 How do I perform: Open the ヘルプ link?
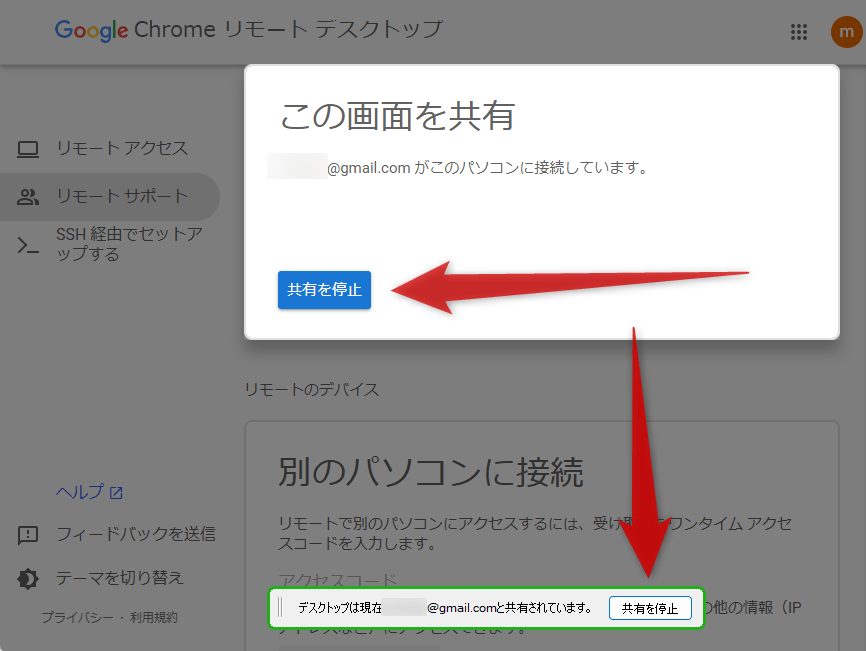80,491
